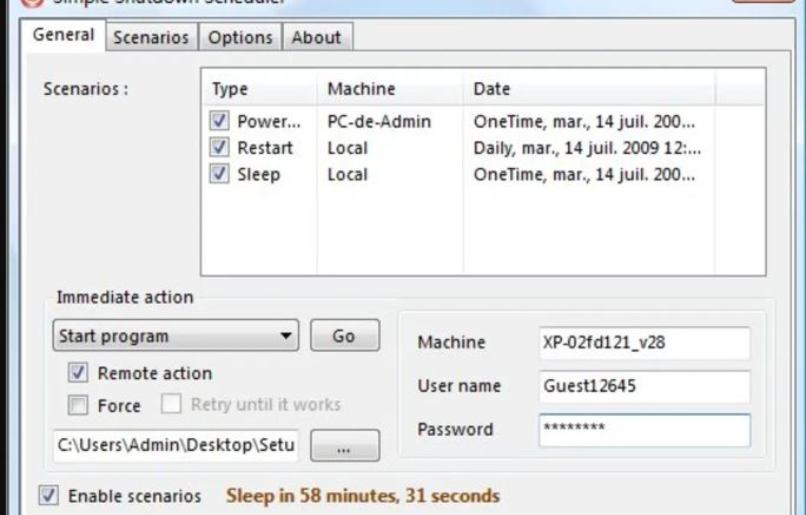Sort scenarios by Machine column header

tap(390, 88)
